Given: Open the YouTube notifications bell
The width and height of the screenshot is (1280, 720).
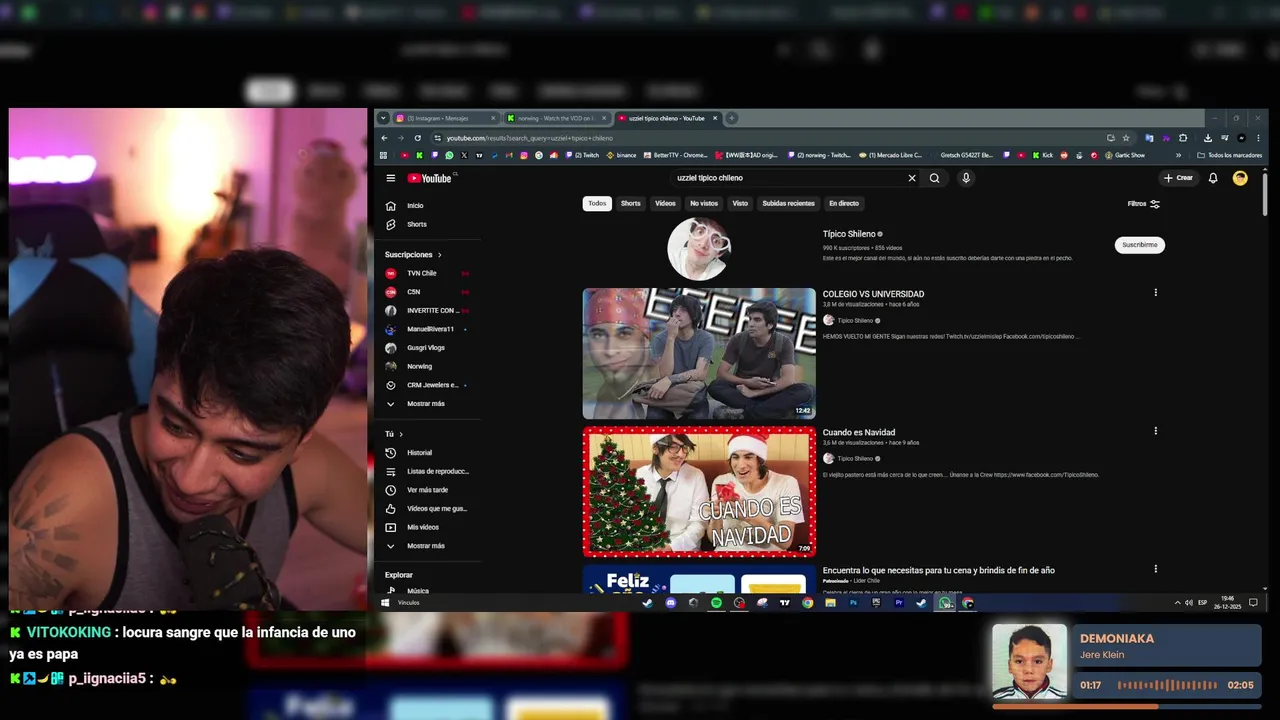Looking at the screenshot, I should [x=1213, y=178].
